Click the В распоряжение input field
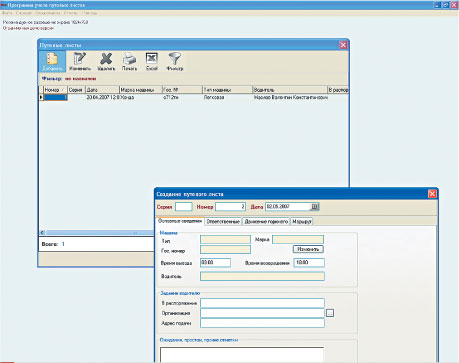Viewport: 459px width, 363px height. 262,303
